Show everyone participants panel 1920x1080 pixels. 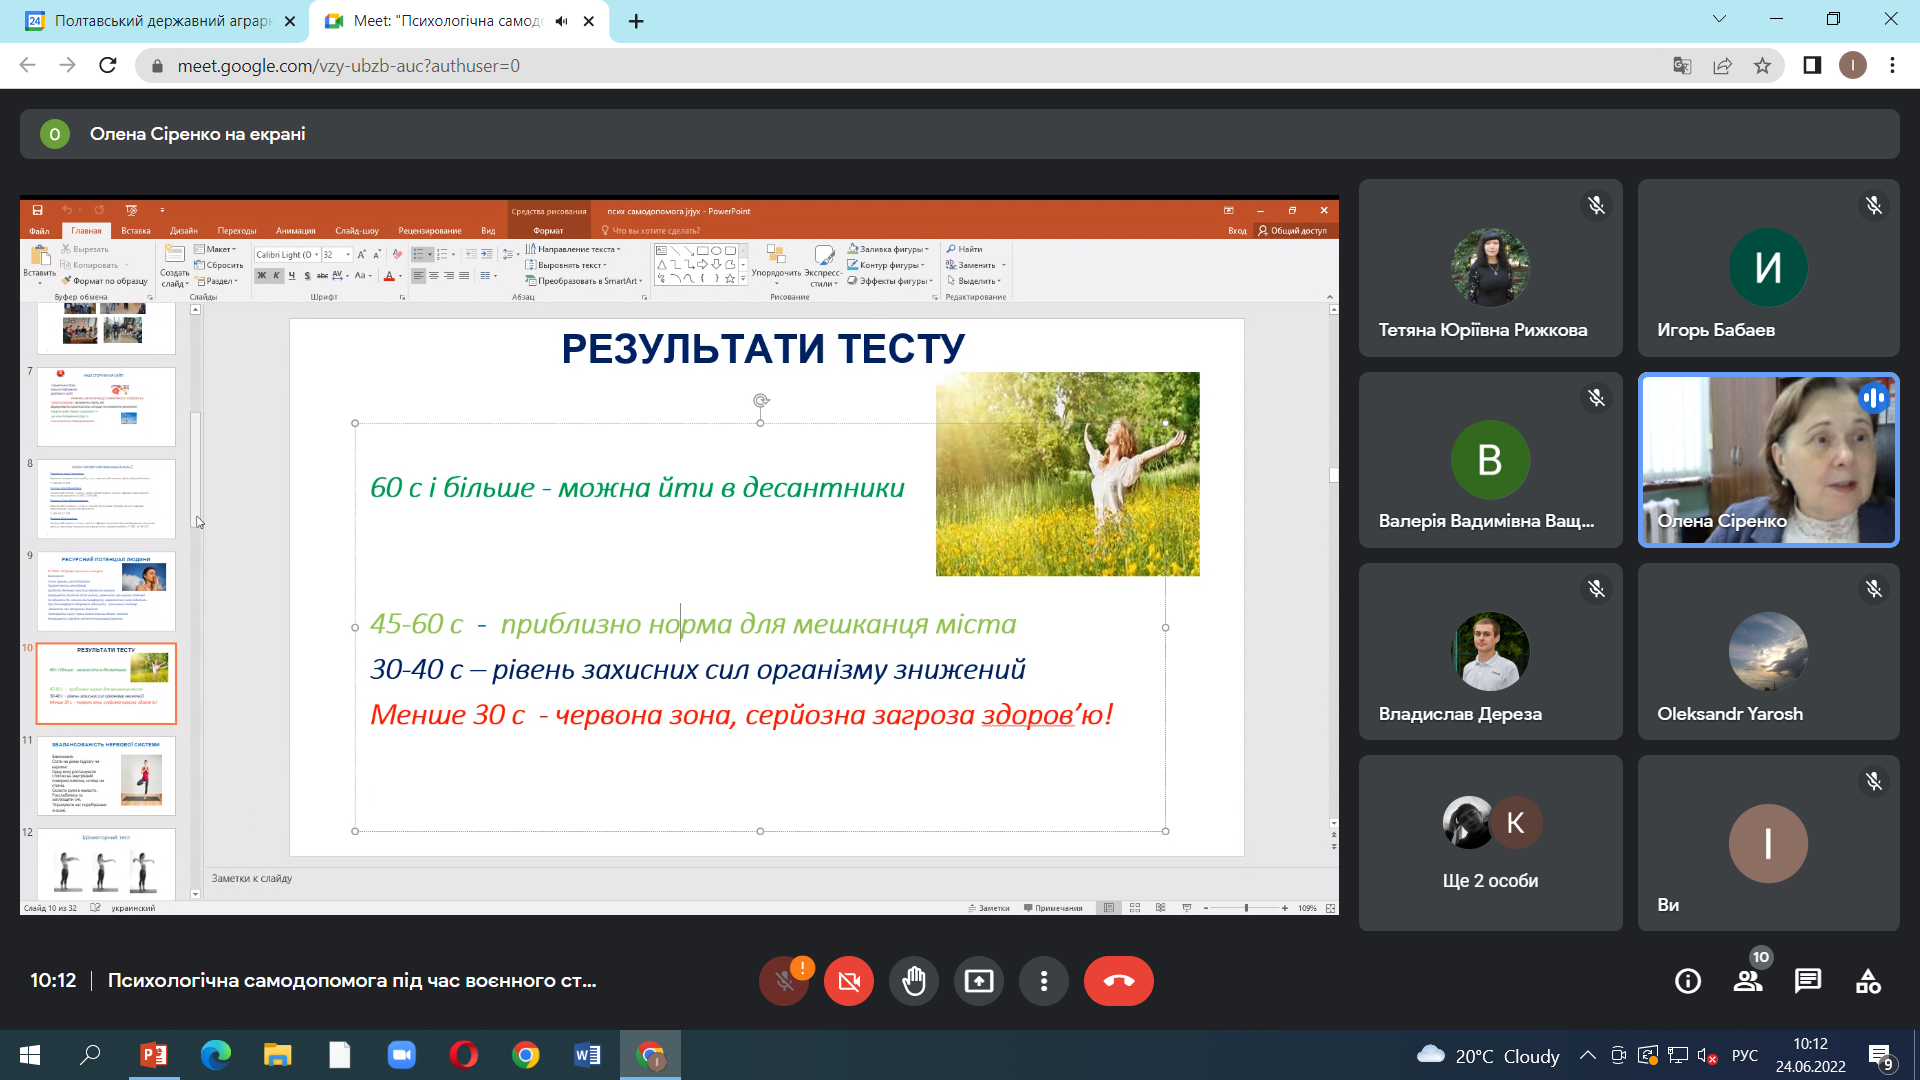(1748, 981)
